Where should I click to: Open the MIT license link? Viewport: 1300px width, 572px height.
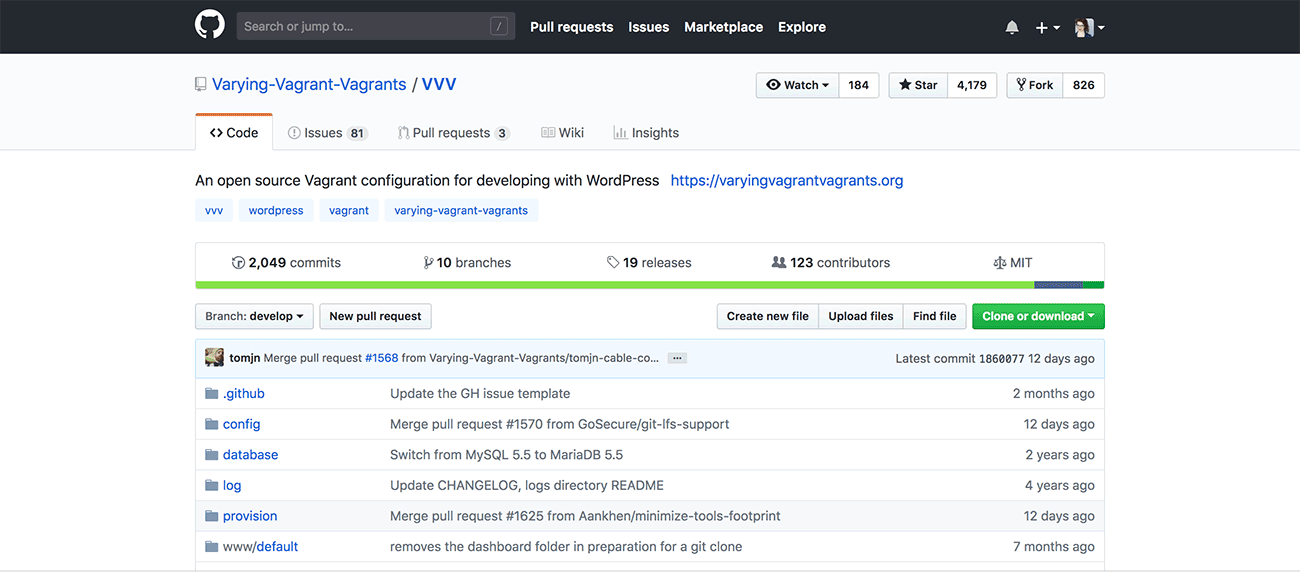coord(1012,263)
